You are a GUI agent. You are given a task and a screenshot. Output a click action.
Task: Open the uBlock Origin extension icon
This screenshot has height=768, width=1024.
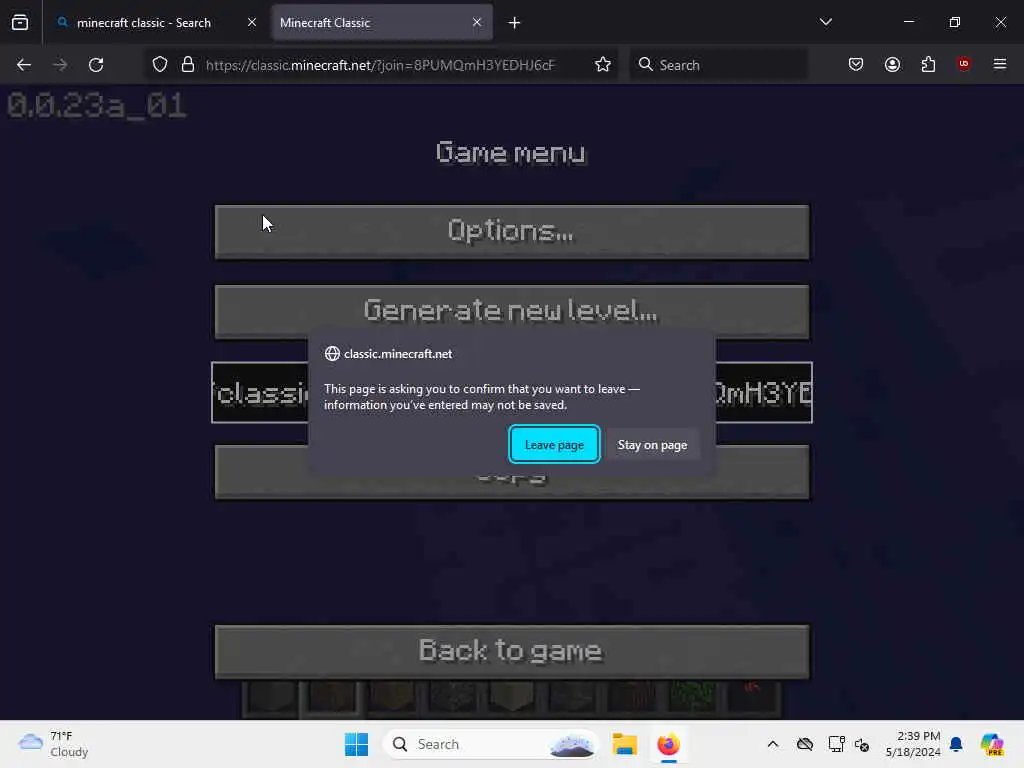coord(963,64)
